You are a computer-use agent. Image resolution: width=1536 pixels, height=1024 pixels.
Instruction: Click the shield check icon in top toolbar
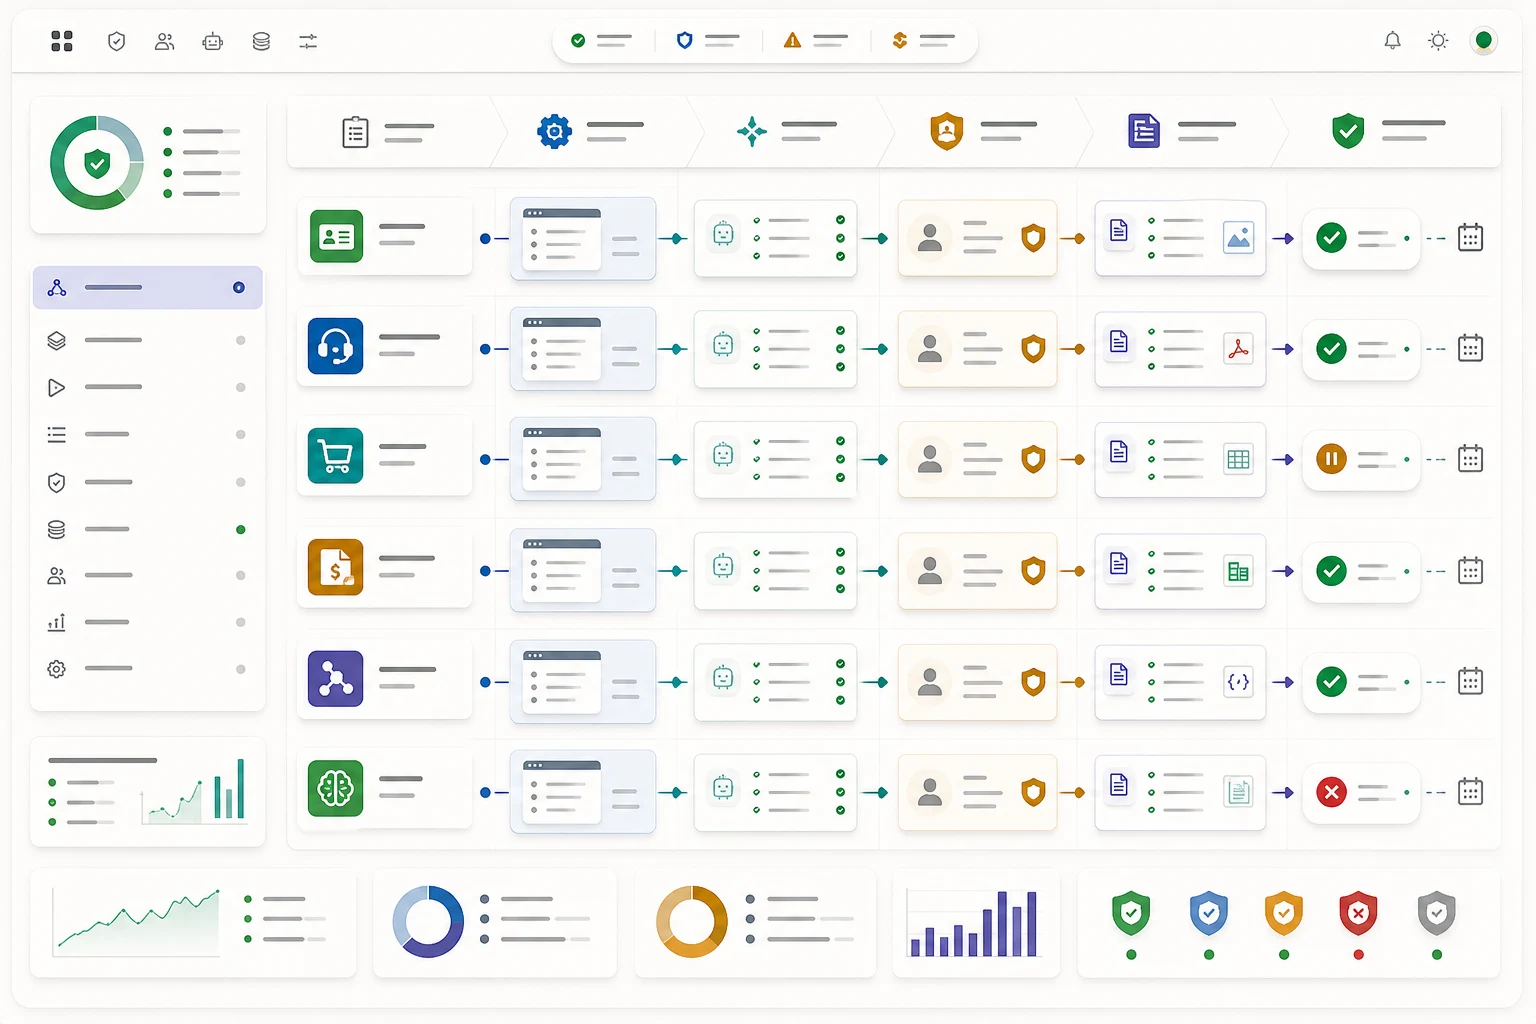tap(117, 41)
